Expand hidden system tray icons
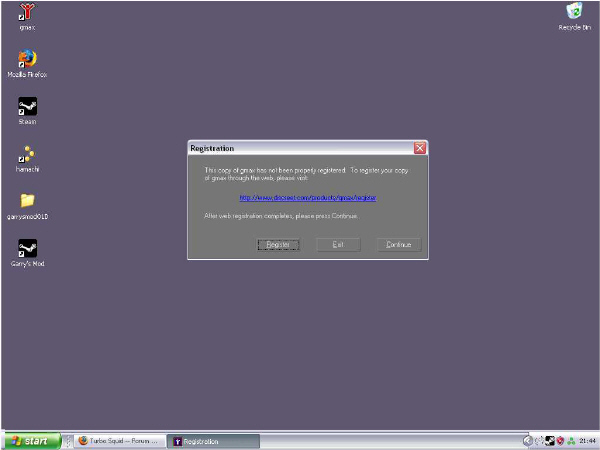Viewport: 600px width, 450px height. 527,441
